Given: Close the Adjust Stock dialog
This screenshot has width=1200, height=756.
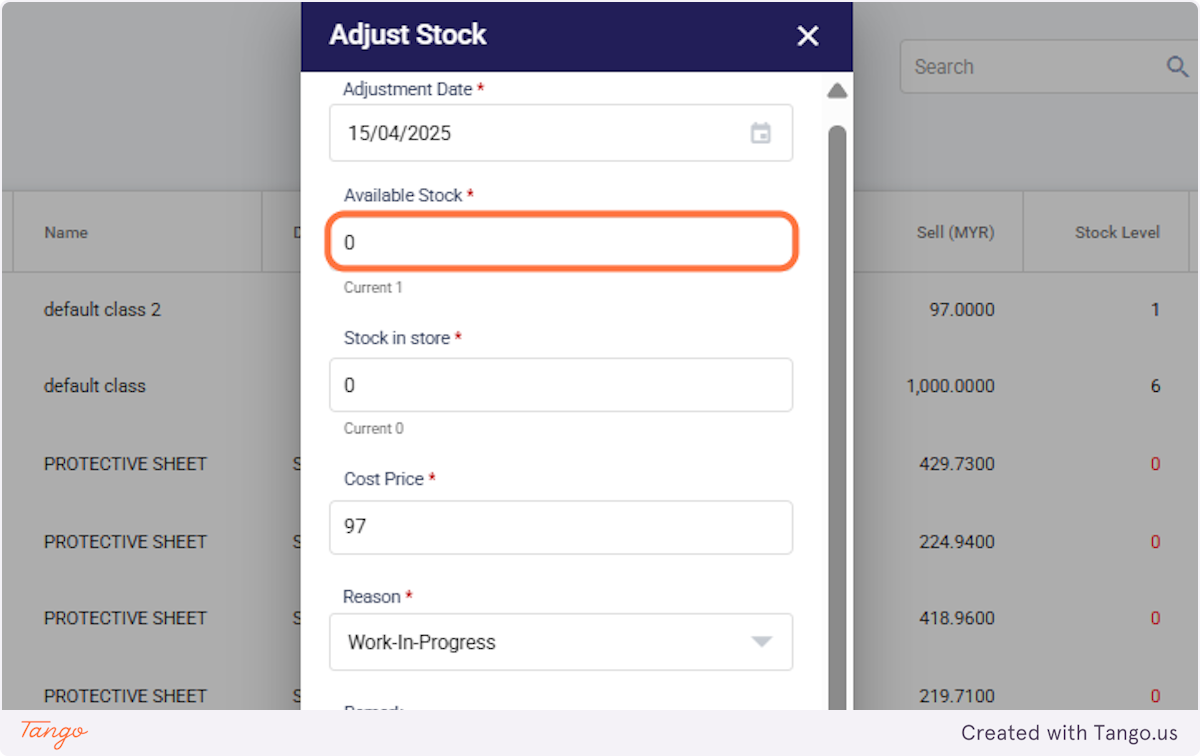Looking at the screenshot, I should tap(807, 37).
